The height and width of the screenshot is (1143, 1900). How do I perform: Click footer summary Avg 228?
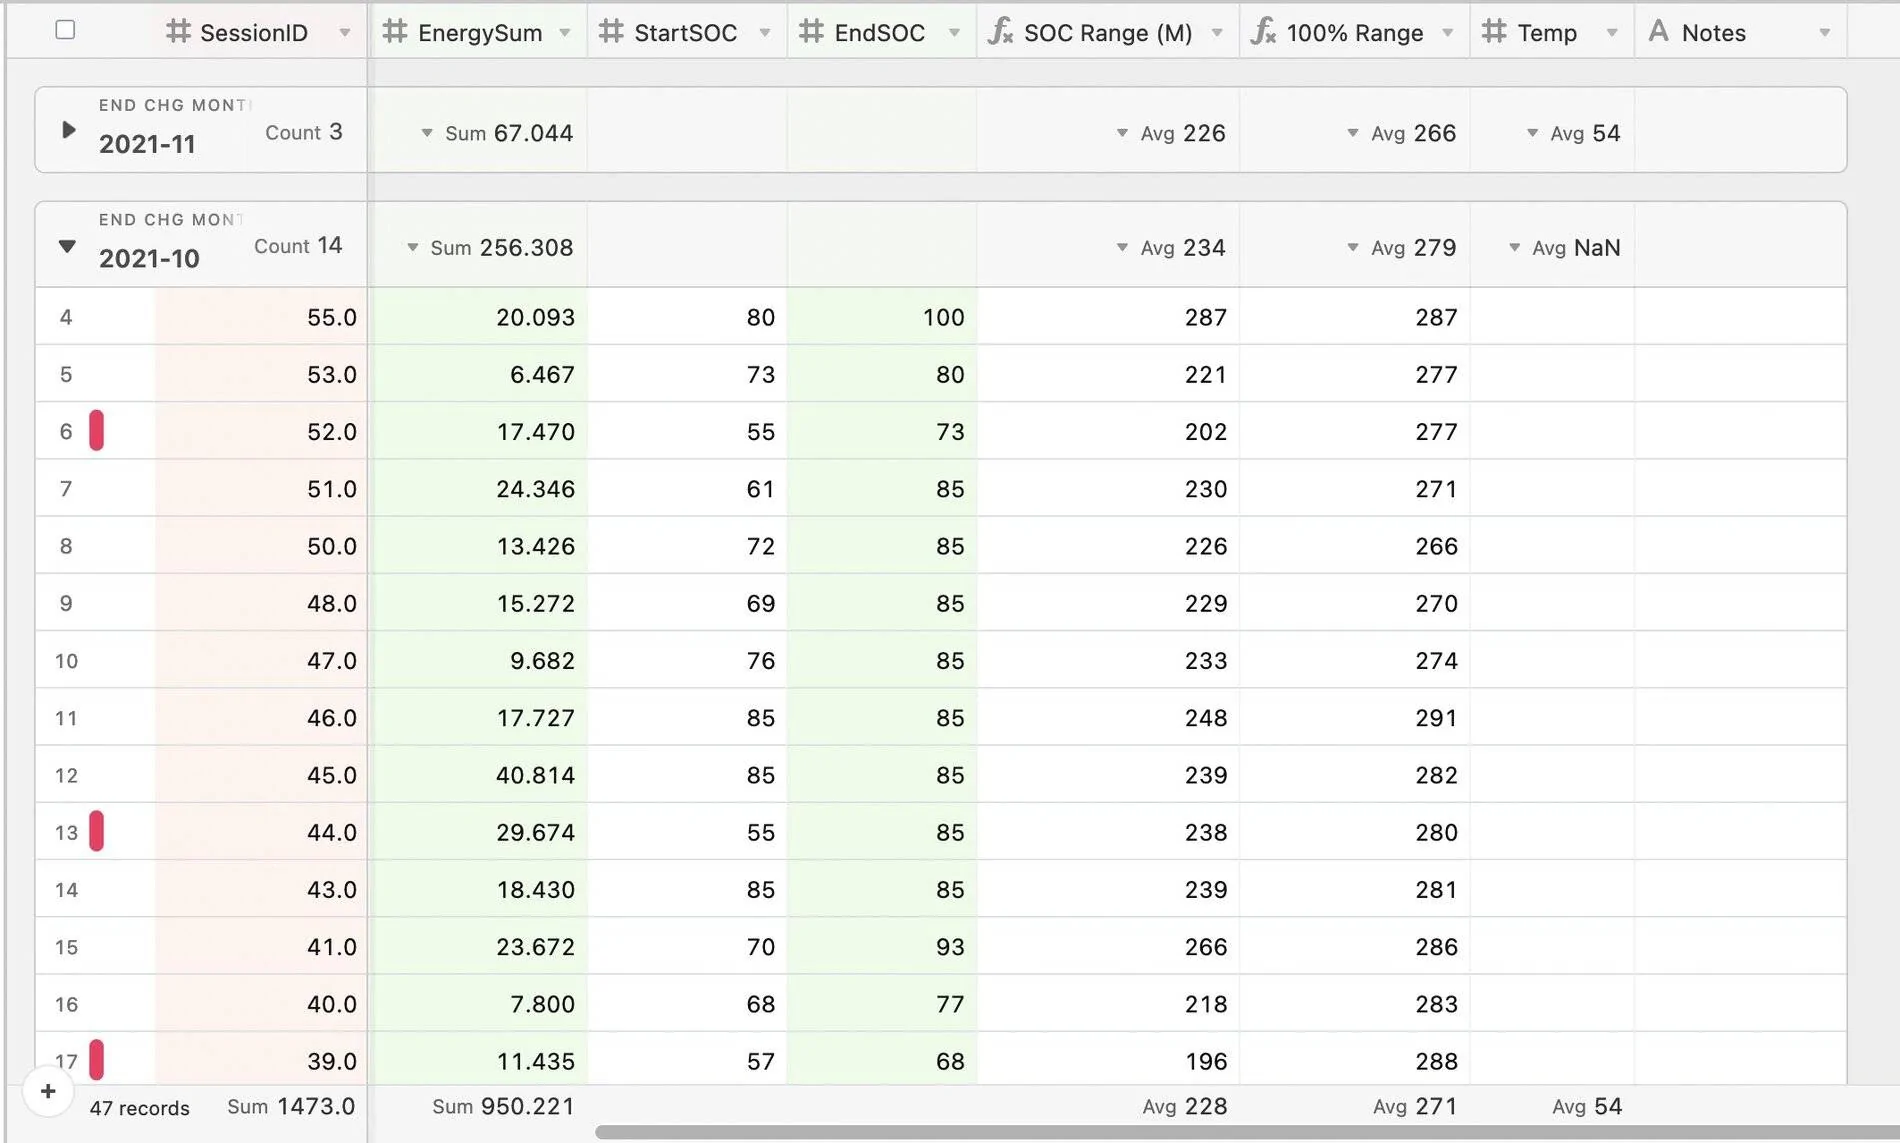coord(1185,1106)
